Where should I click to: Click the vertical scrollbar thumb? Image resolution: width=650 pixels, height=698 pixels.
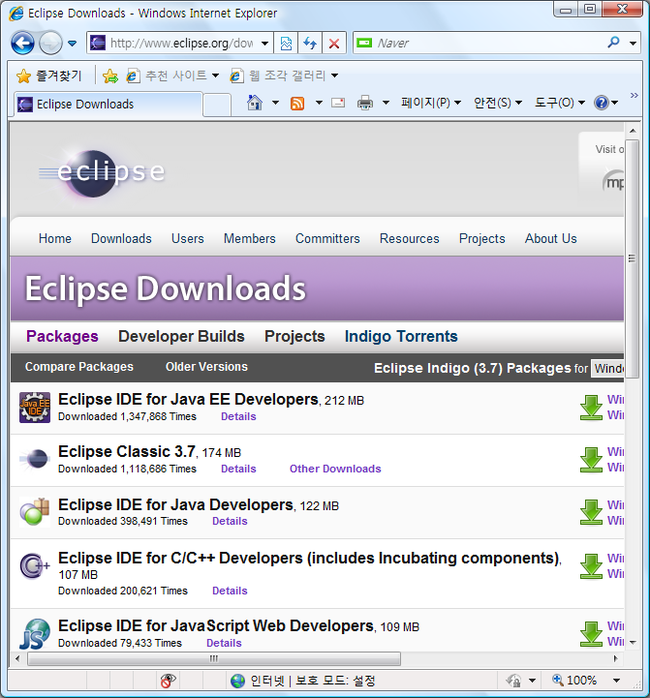tap(632, 259)
